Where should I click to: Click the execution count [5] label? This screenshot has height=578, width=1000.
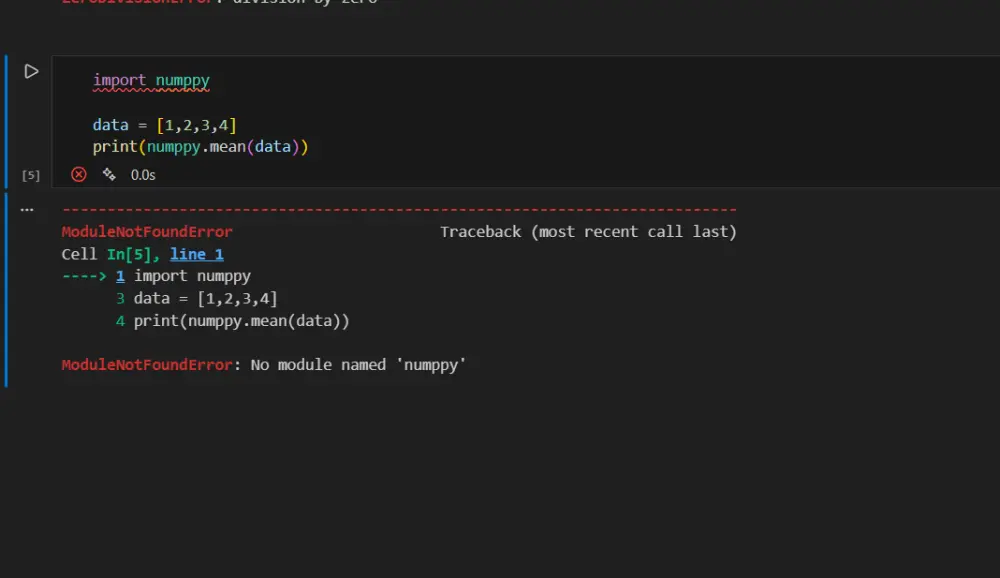[30, 174]
